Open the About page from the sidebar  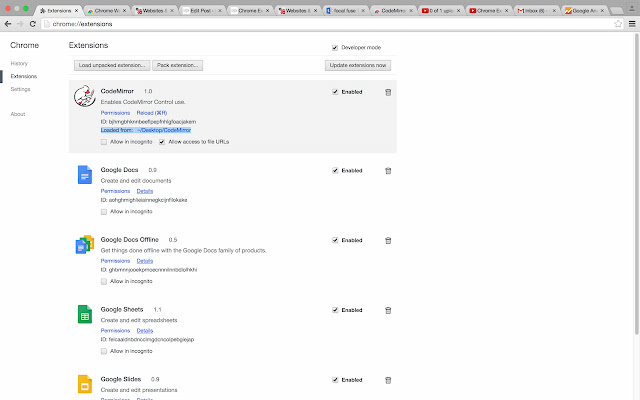tap(18, 114)
